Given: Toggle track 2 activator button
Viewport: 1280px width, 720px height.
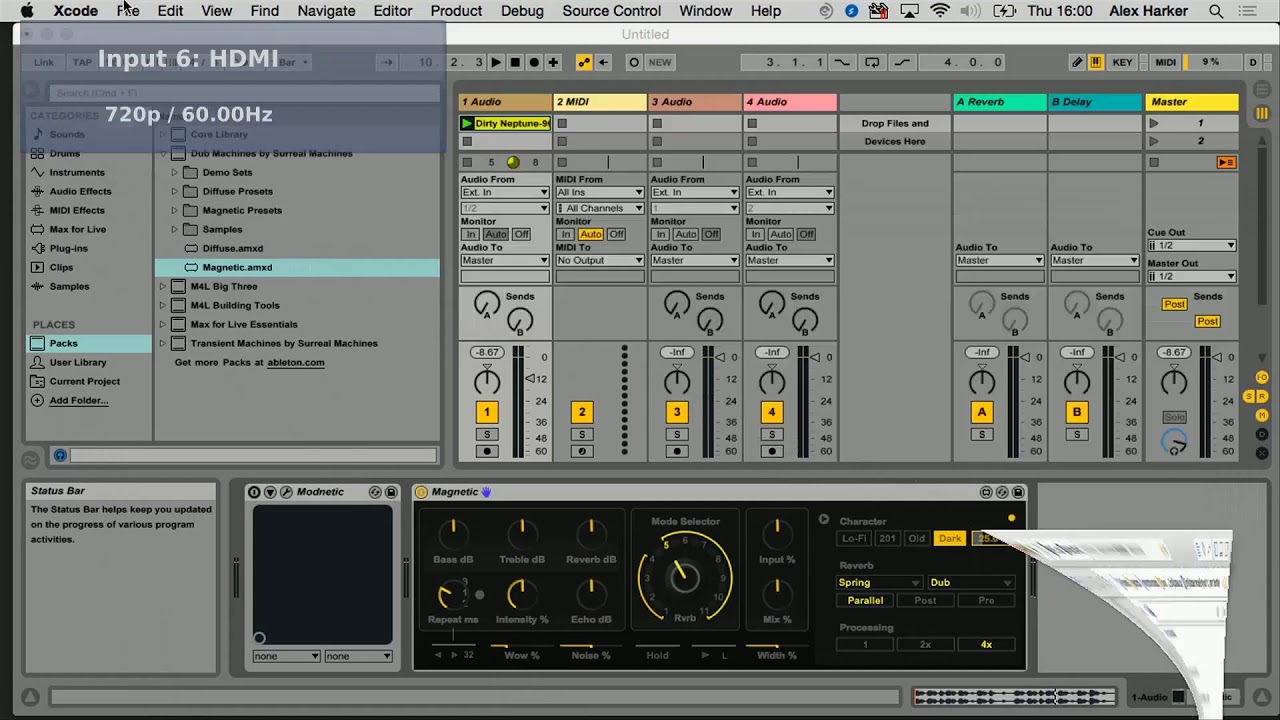Looking at the screenshot, I should [582, 412].
